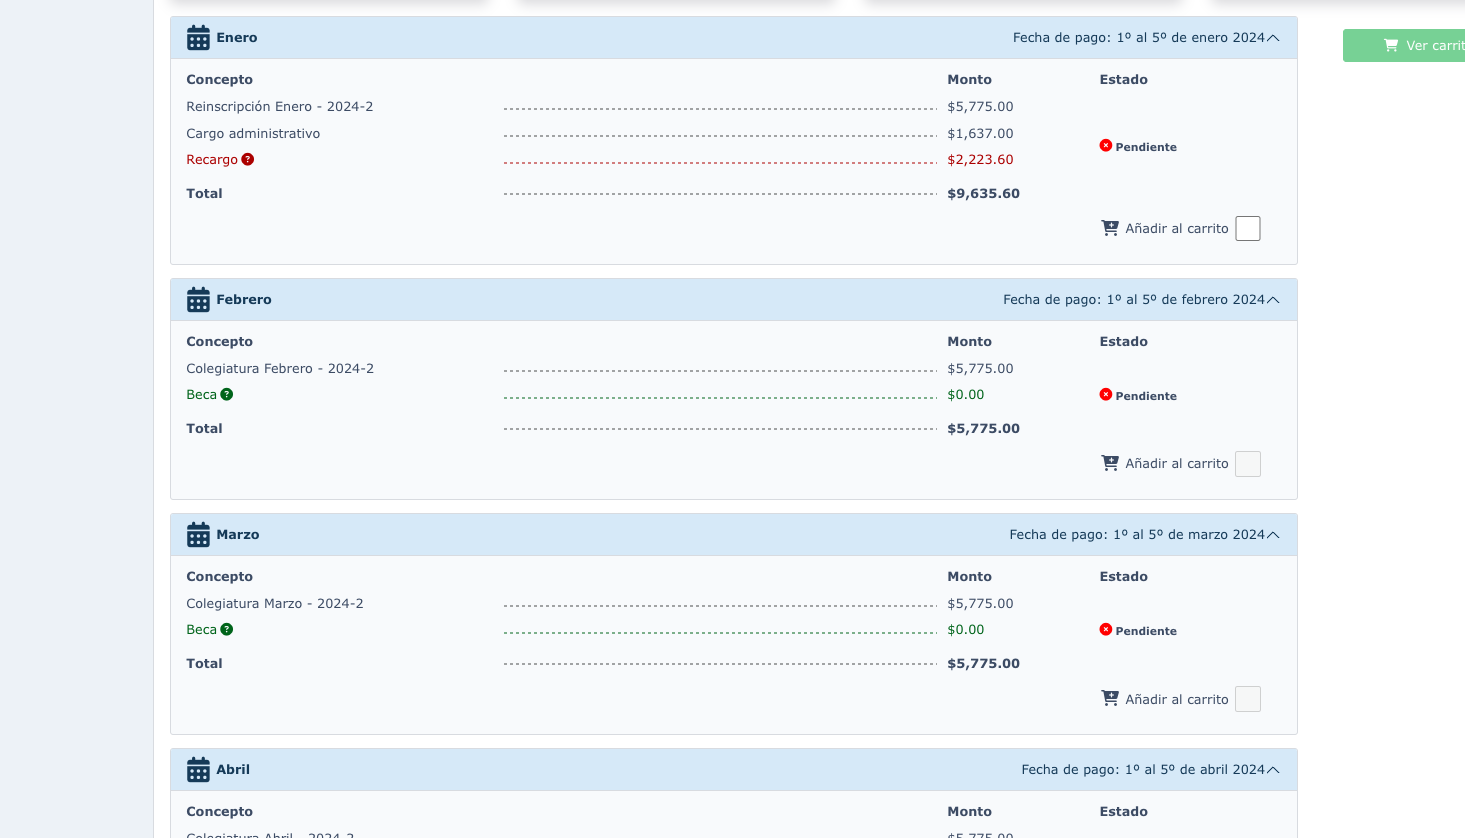Click the Enero section title
Image resolution: width=1465 pixels, height=838 pixels.
point(237,38)
